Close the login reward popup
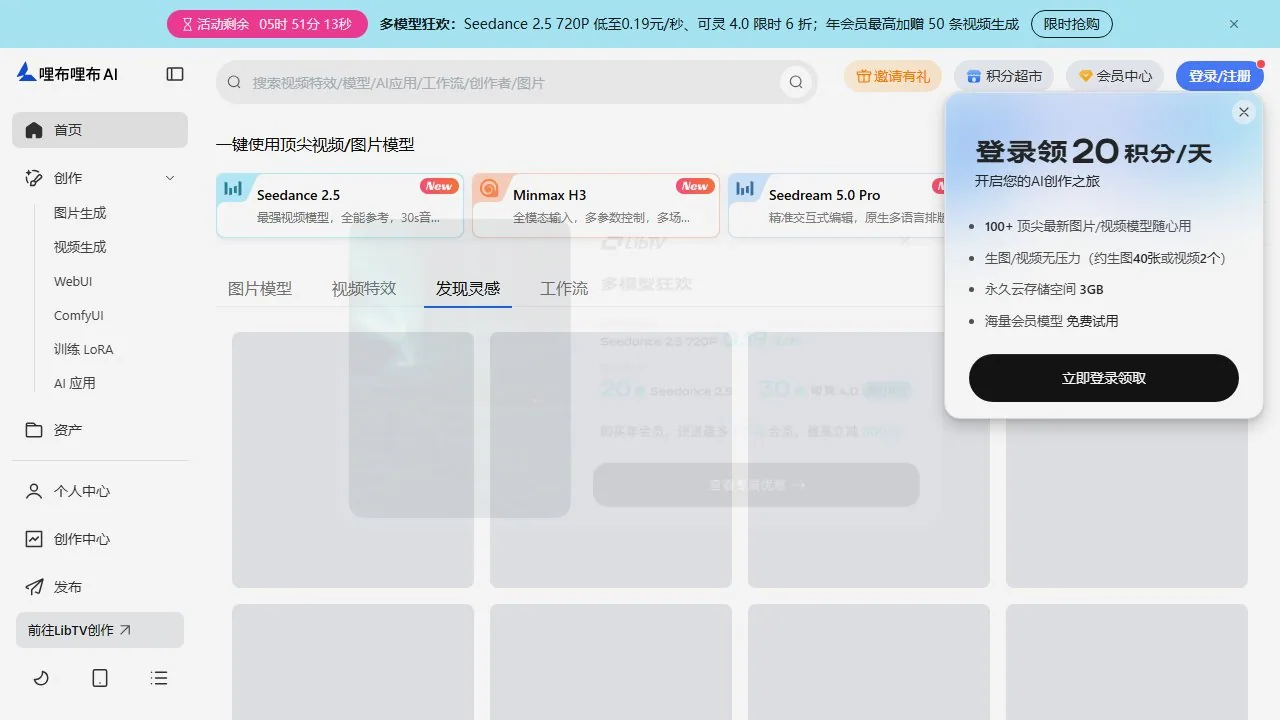 (x=1244, y=112)
